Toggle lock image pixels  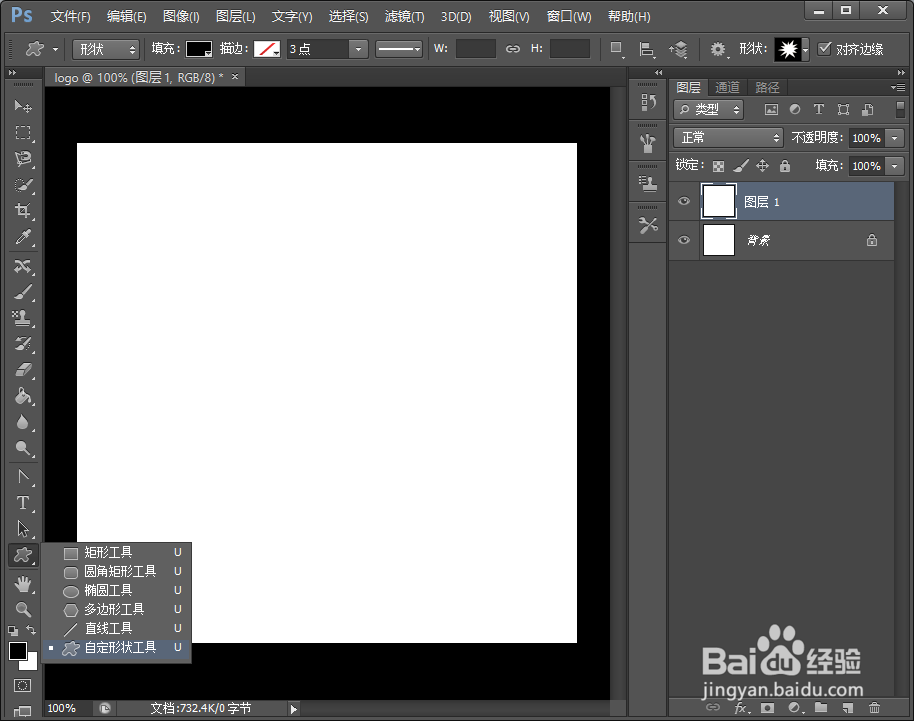pos(740,166)
